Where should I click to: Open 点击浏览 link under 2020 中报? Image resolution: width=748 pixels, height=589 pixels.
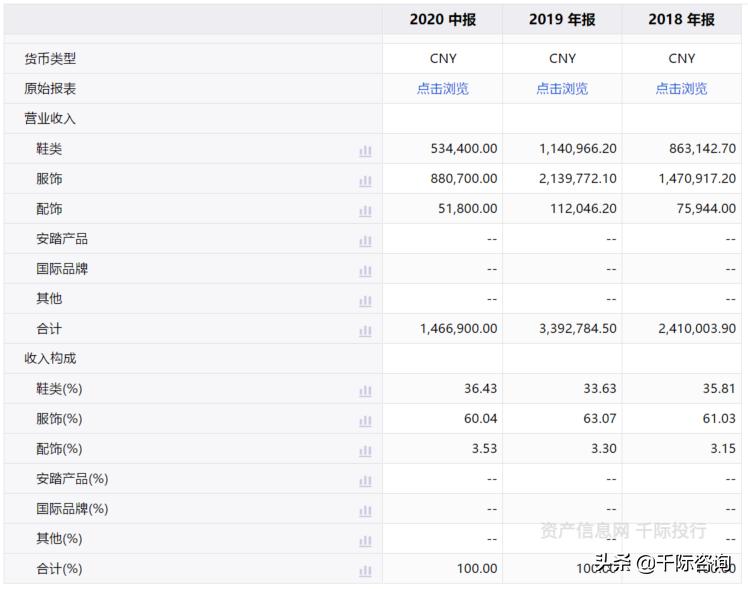pyautogui.click(x=443, y=89)
